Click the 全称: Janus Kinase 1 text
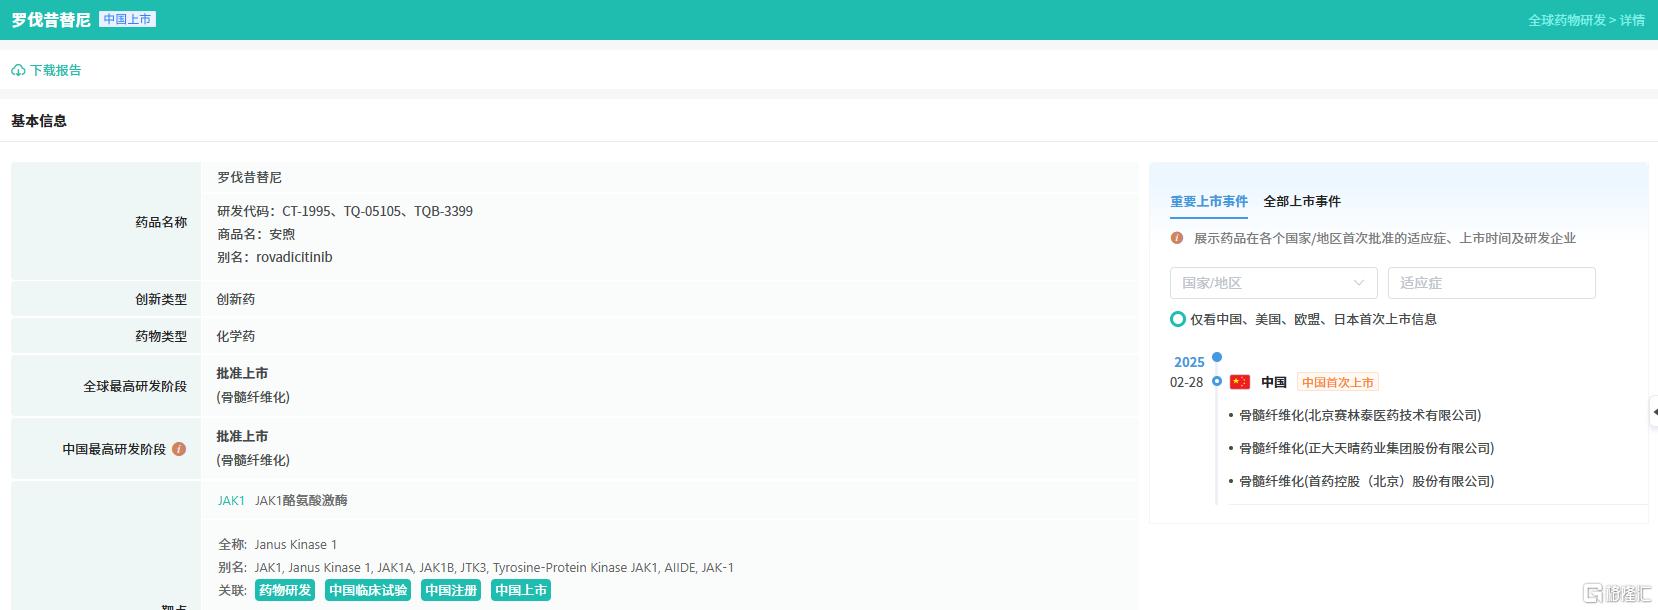 [278, 544]
